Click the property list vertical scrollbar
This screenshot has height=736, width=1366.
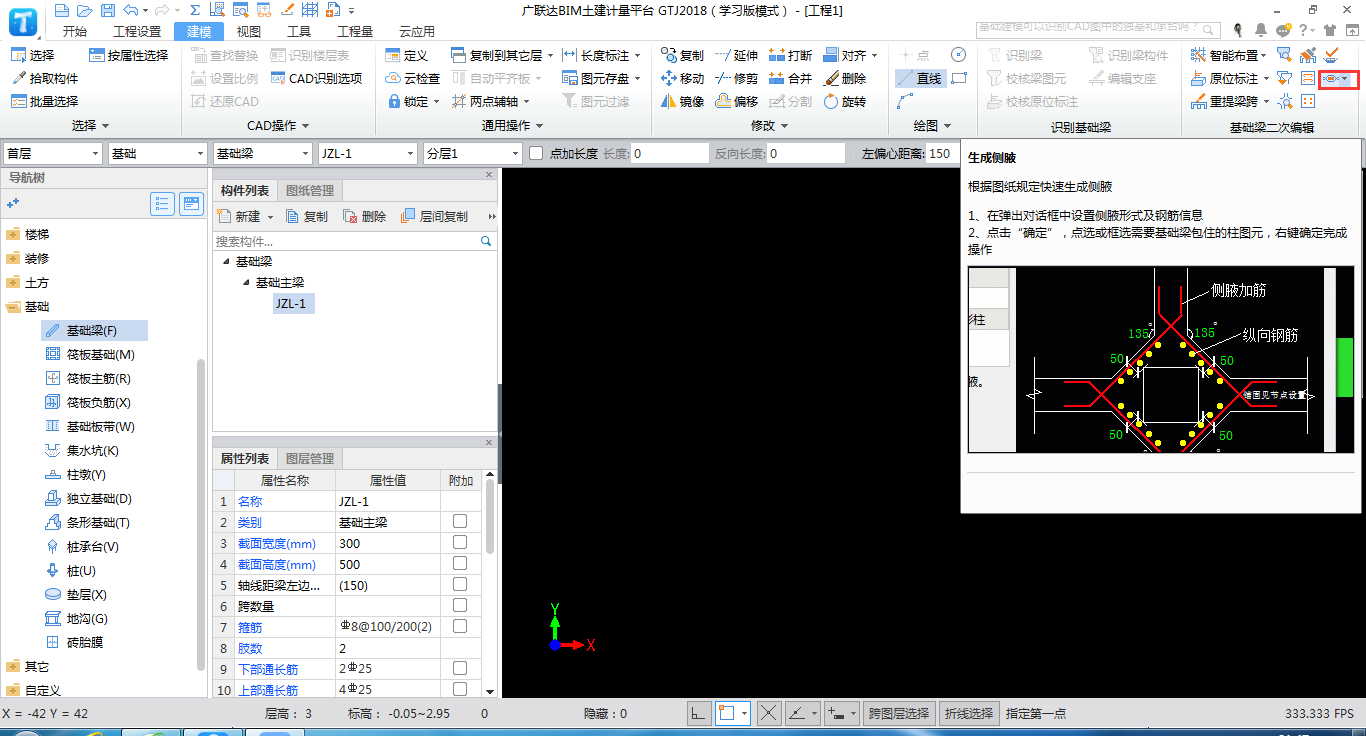[x=490, y=515]
